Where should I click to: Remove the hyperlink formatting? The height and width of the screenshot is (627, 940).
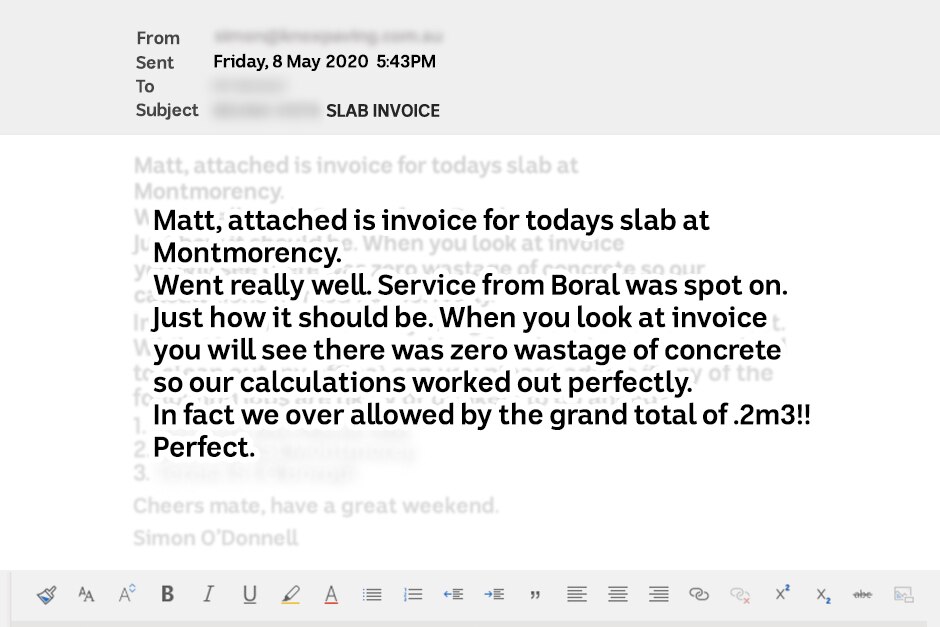741,593
